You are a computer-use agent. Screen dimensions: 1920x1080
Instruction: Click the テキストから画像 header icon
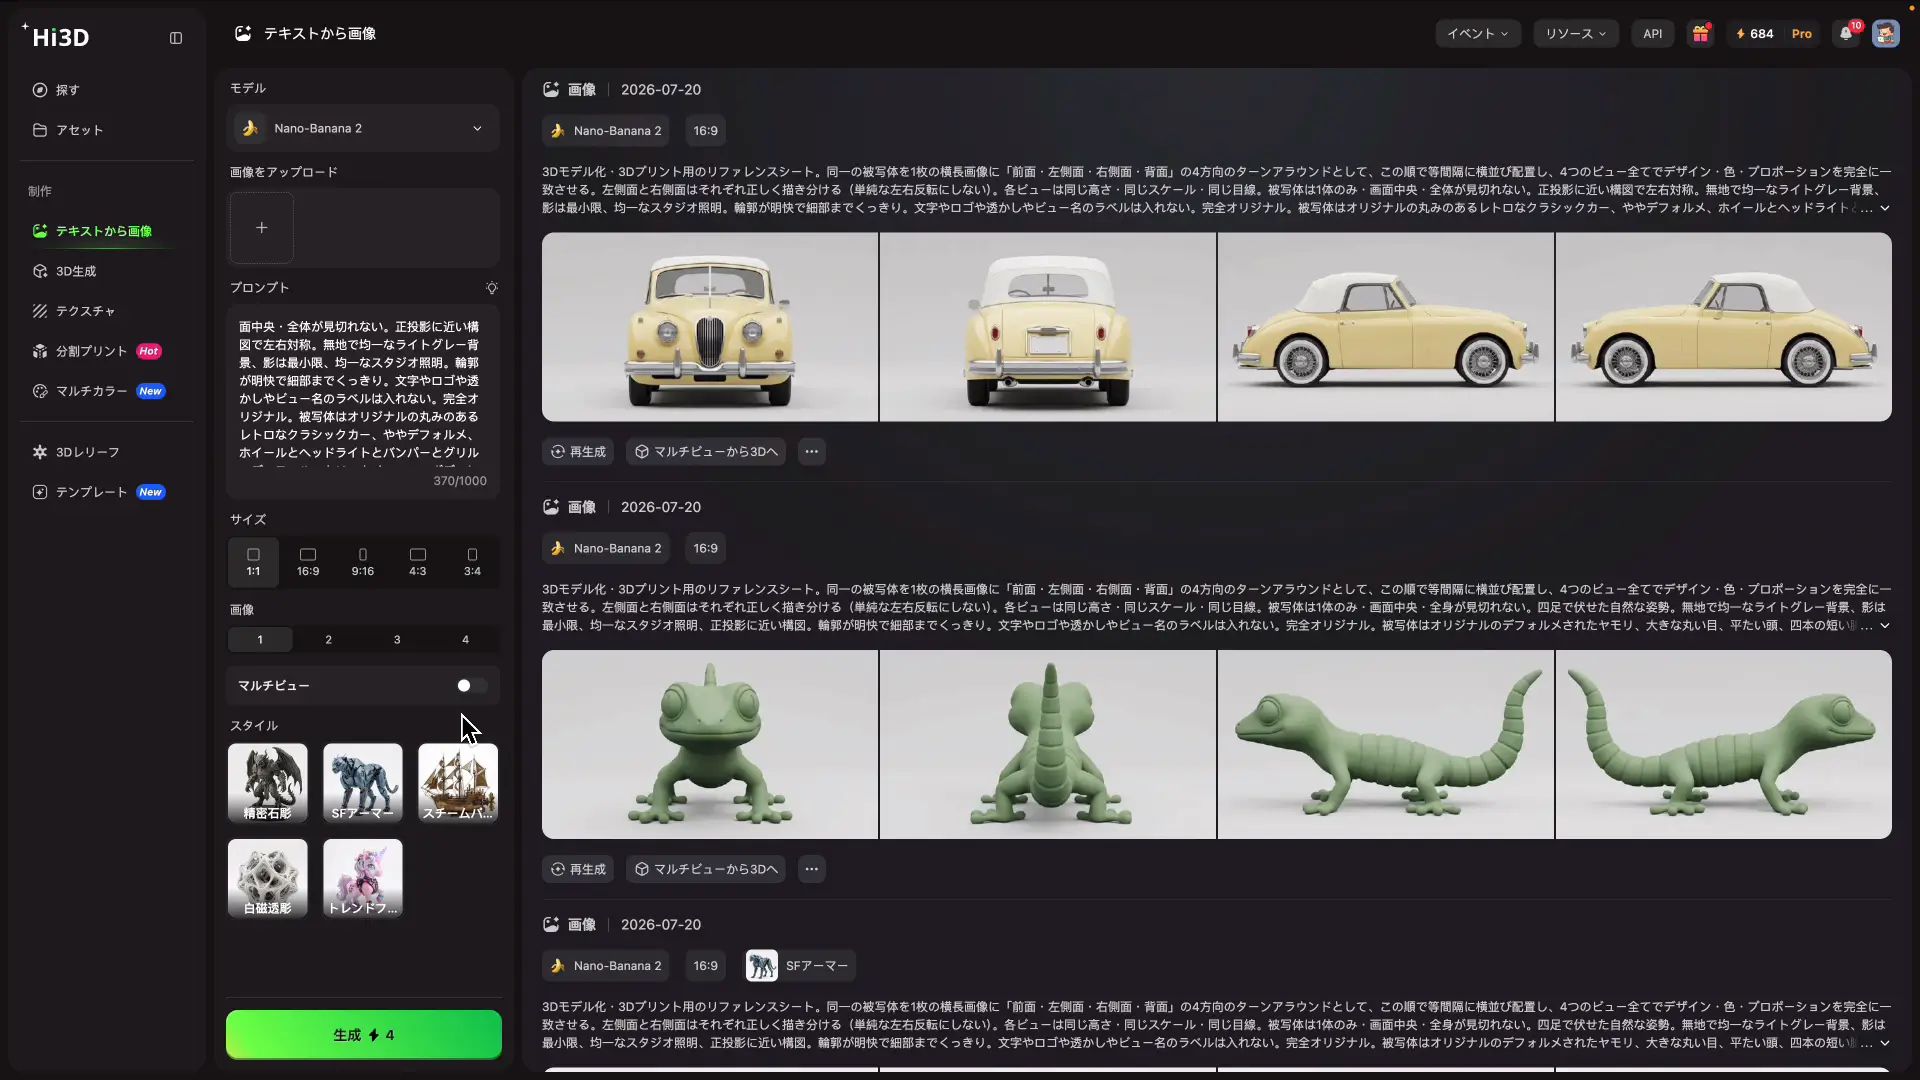pos(243,33)
